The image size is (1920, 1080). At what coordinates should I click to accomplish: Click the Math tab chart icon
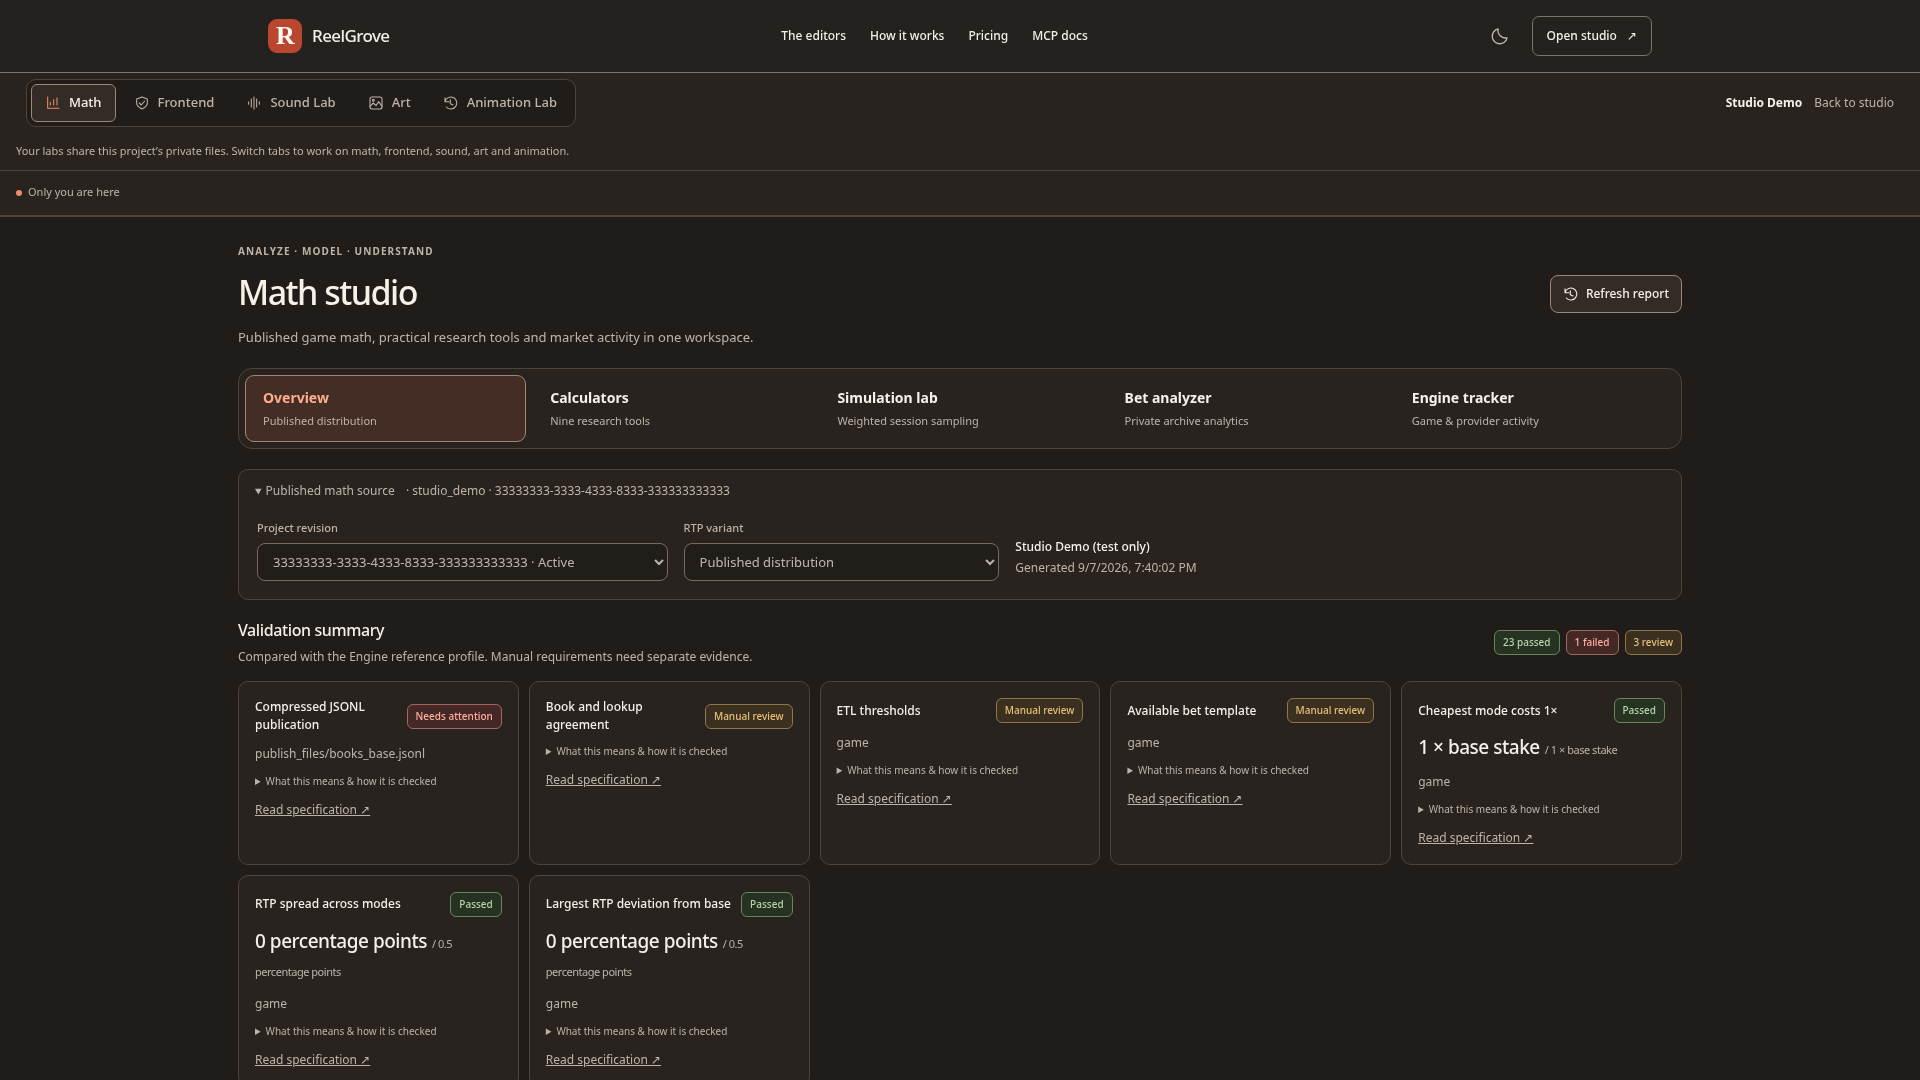53,103
